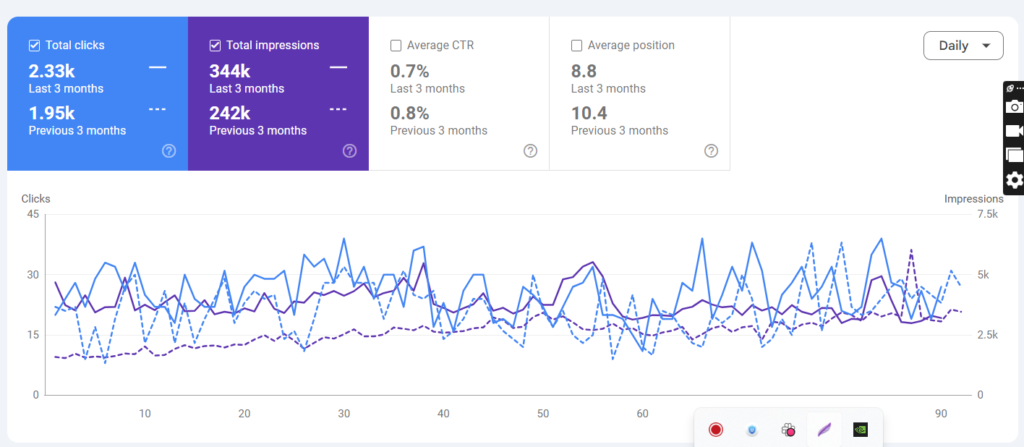This screenshot has height=447, width=1024.
Task: Click the Average CTR help icon
Action: click(x=530, y=151)
